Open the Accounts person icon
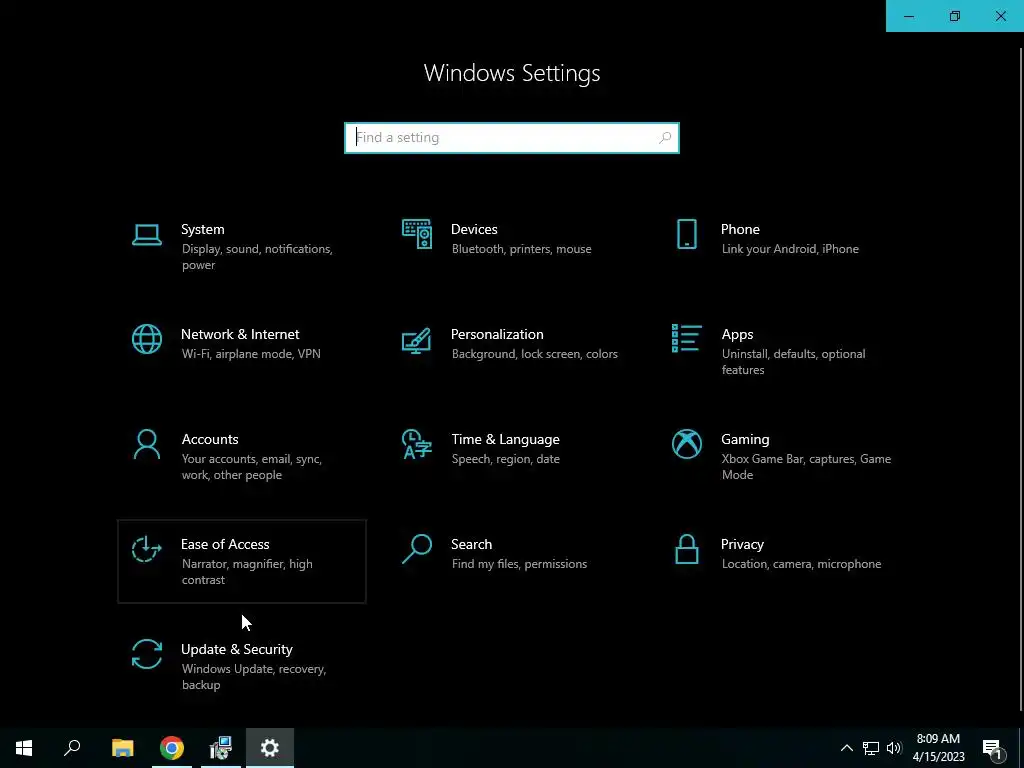 click(x=146, y=444)
